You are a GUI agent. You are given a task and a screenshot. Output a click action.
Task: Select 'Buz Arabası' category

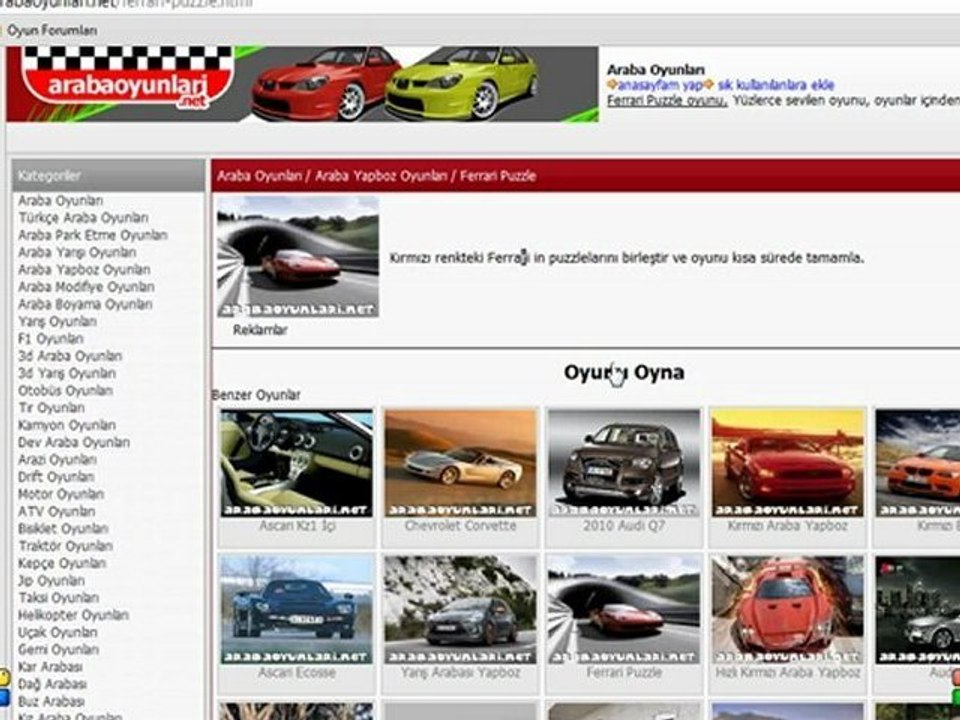click(x=51, y=701)
